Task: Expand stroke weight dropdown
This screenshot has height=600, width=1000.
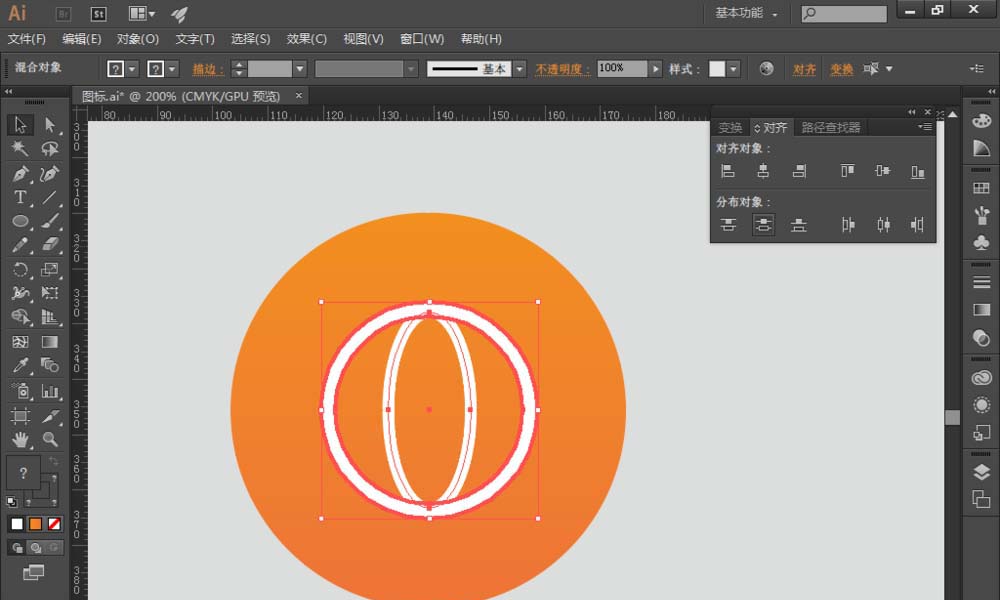Action: coord(300,69)
